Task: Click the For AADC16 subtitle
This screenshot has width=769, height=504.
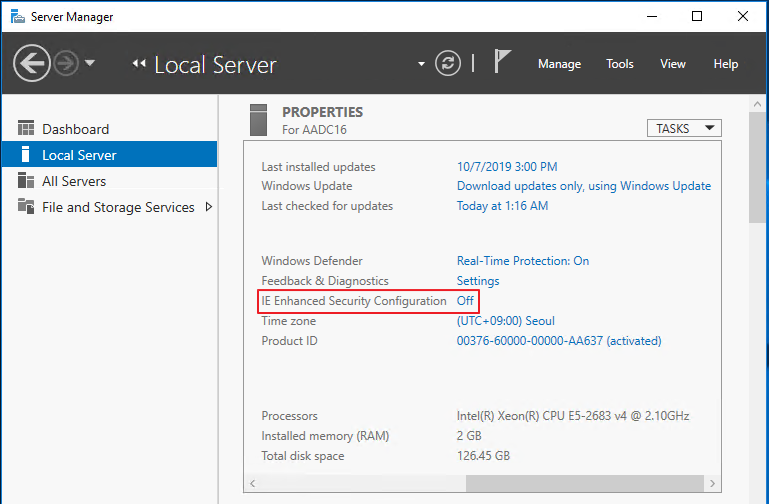Action: click(314, 130)
